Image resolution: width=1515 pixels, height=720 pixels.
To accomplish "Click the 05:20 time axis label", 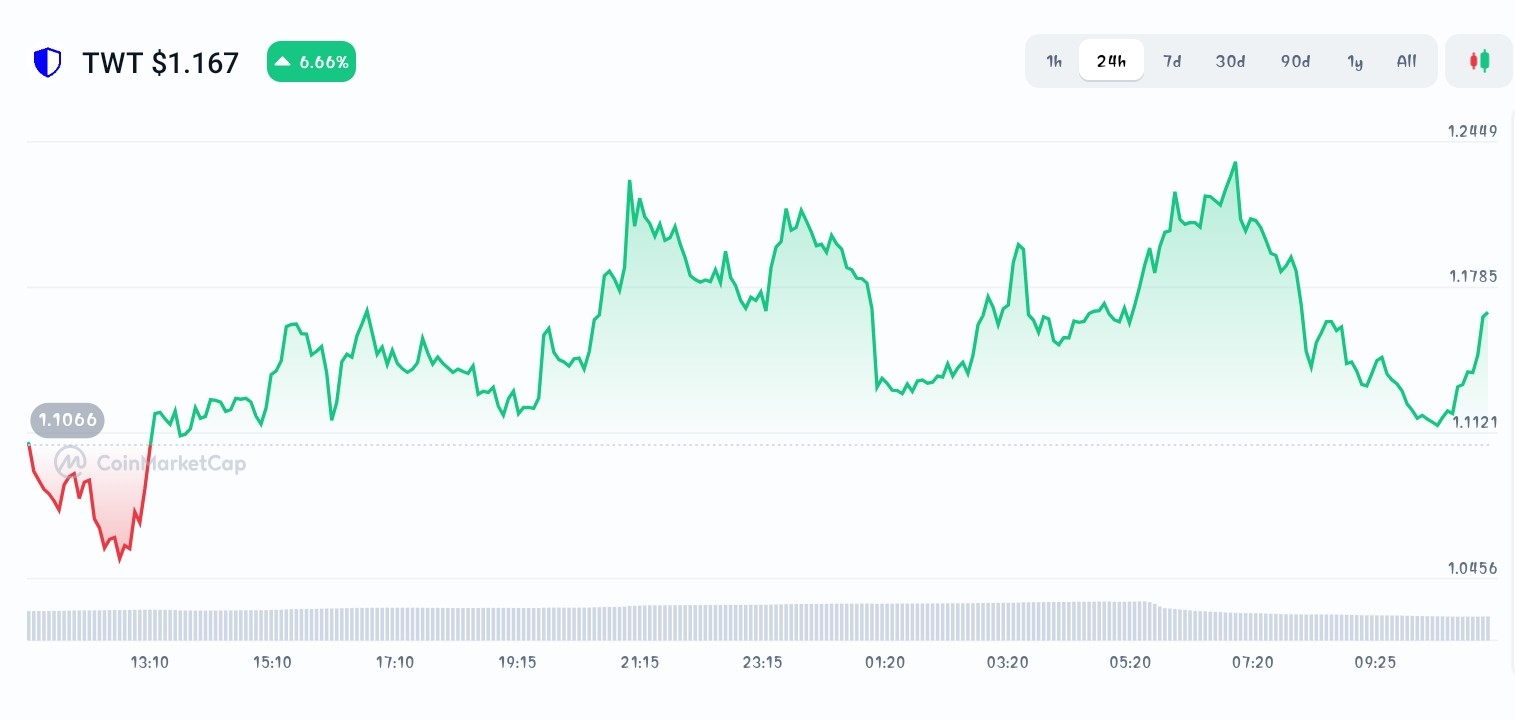I will coord(1130,662).
